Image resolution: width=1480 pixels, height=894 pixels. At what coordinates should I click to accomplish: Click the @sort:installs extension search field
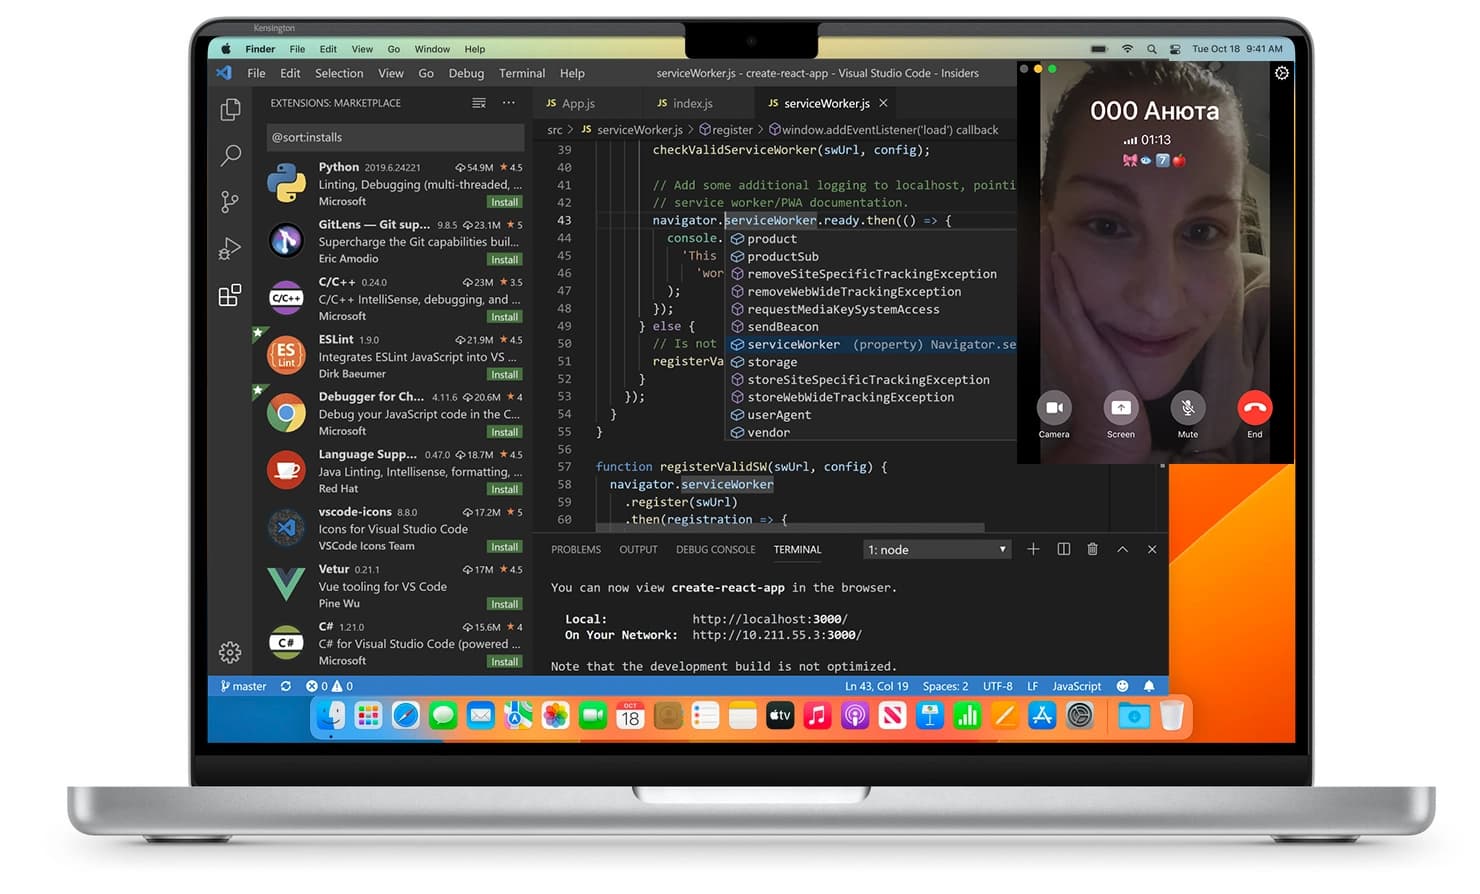(x=395, y=137)
